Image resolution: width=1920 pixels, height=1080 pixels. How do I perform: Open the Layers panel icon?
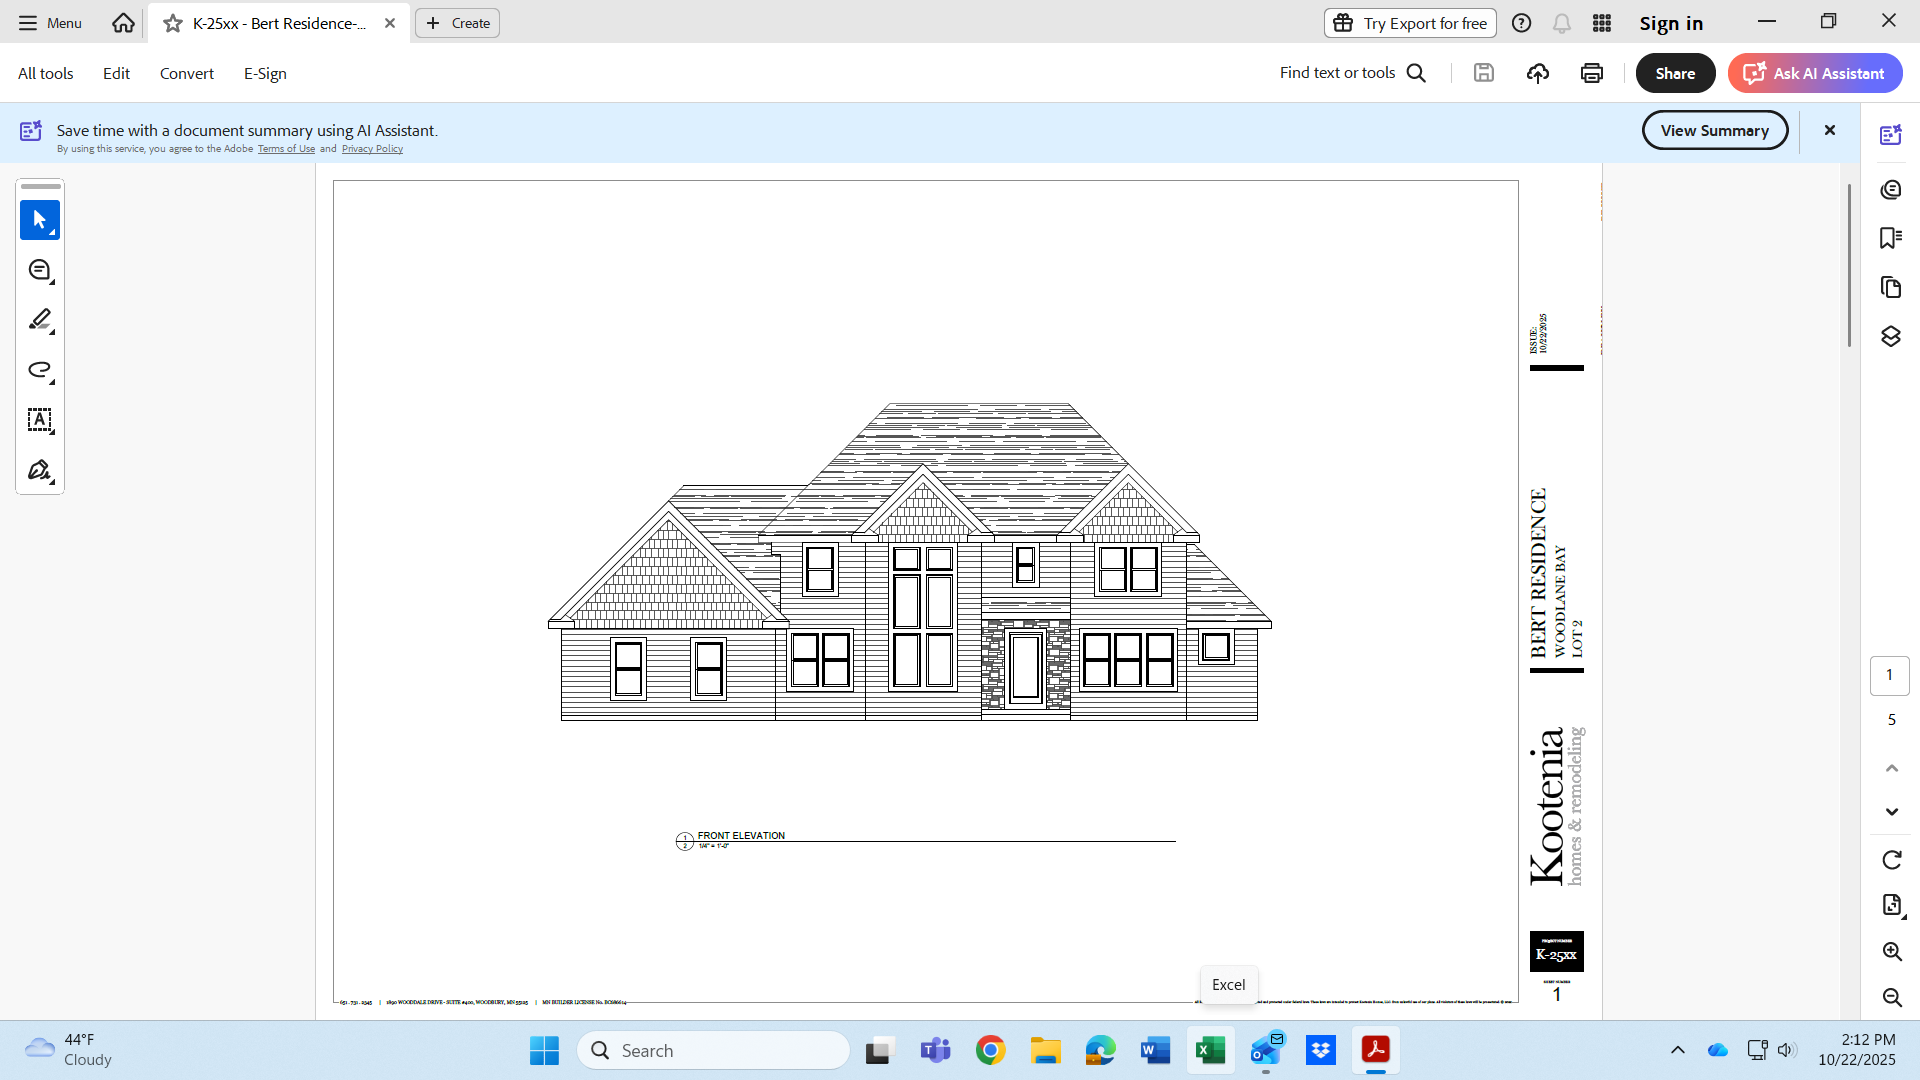[x=1890, y=336]
